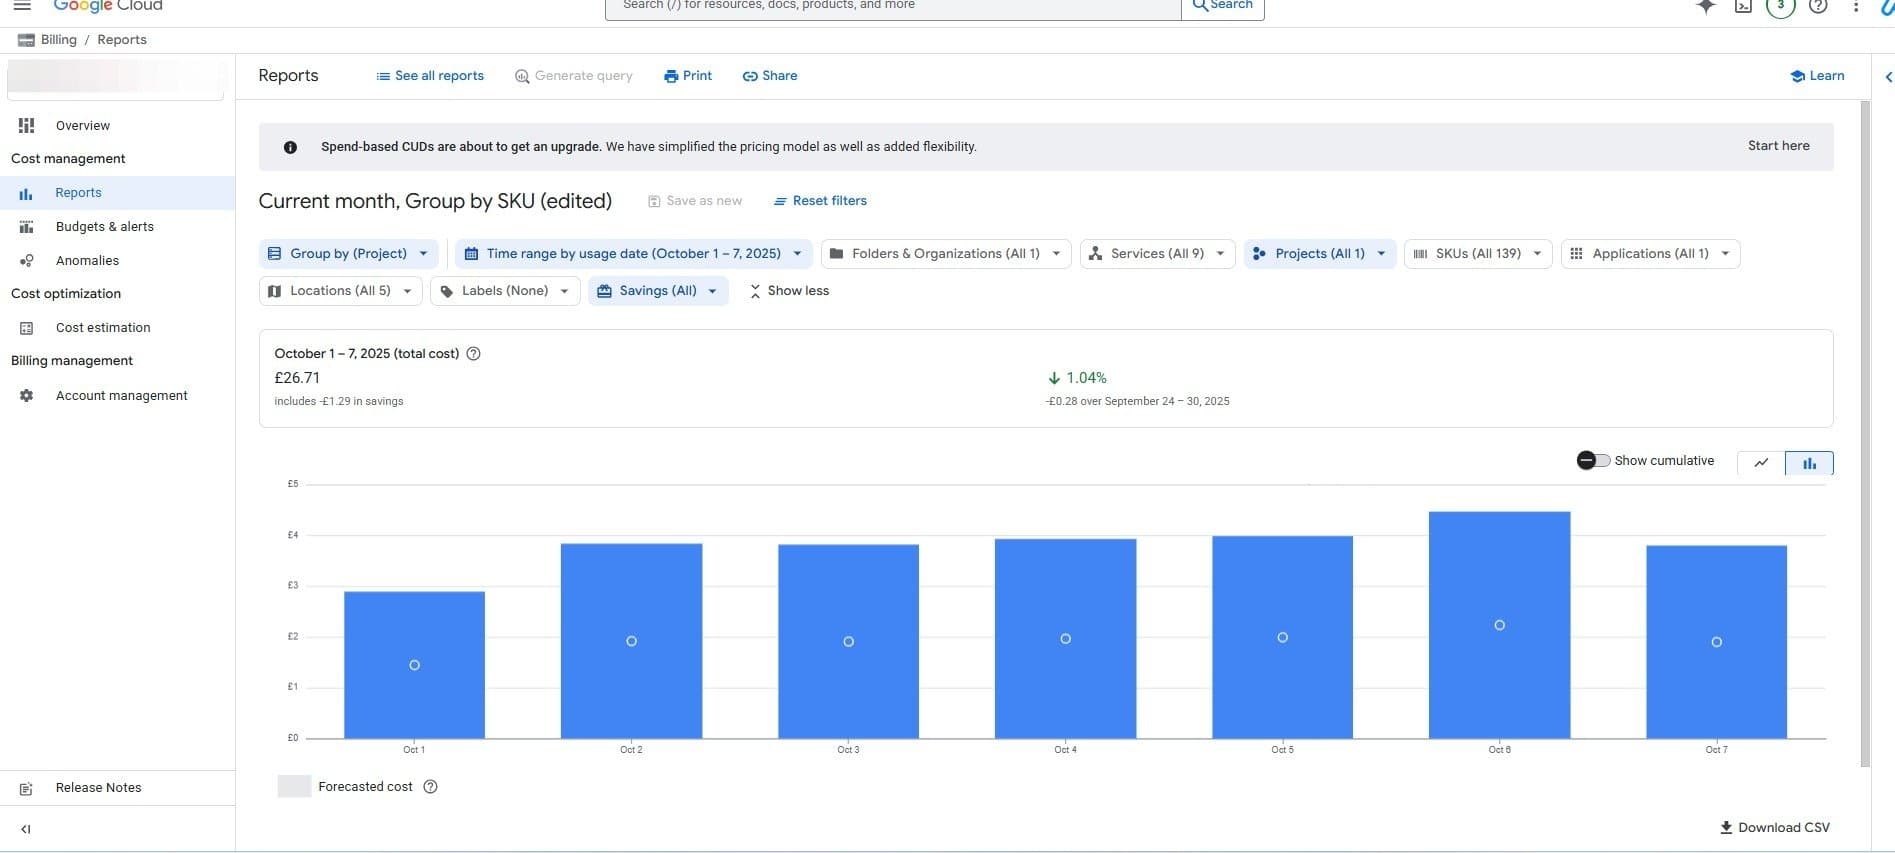Open Gemini AI assistant sparkle icon
The height and width of the screenshot is (853, 1895).
(1706, 6)
